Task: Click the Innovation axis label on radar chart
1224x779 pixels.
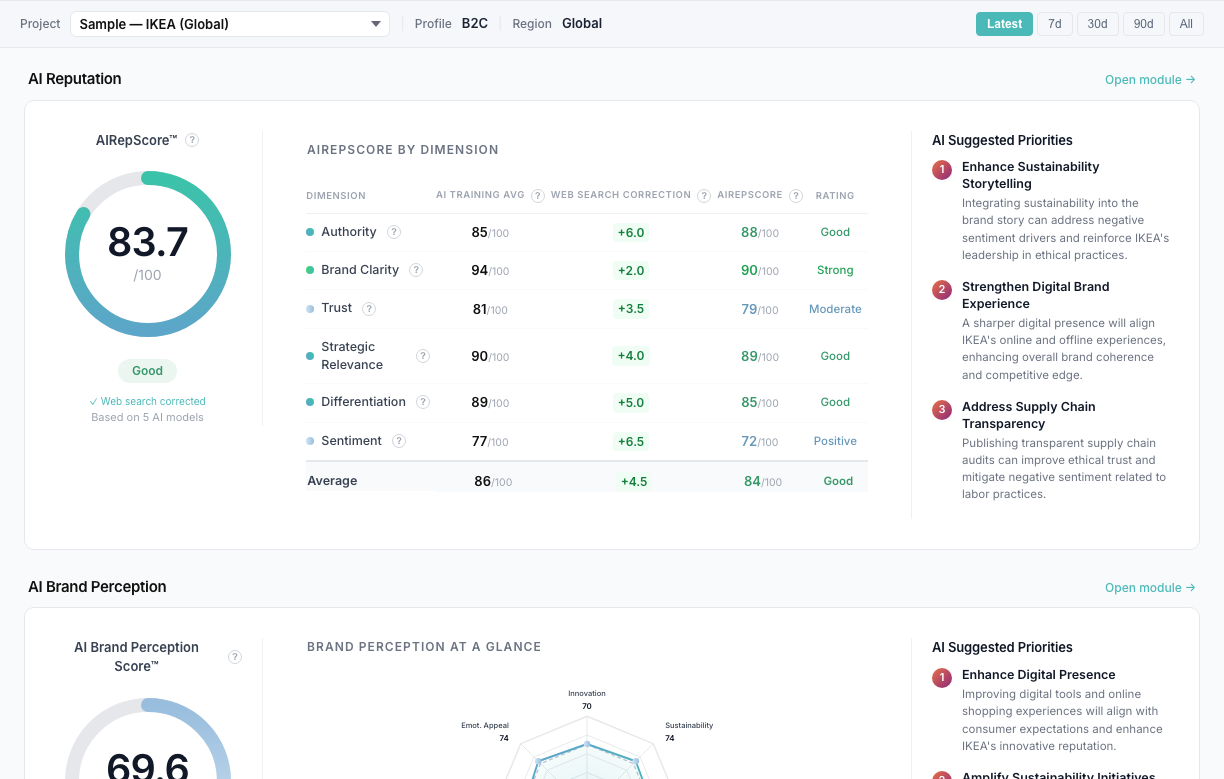Action: pos(587,693)
